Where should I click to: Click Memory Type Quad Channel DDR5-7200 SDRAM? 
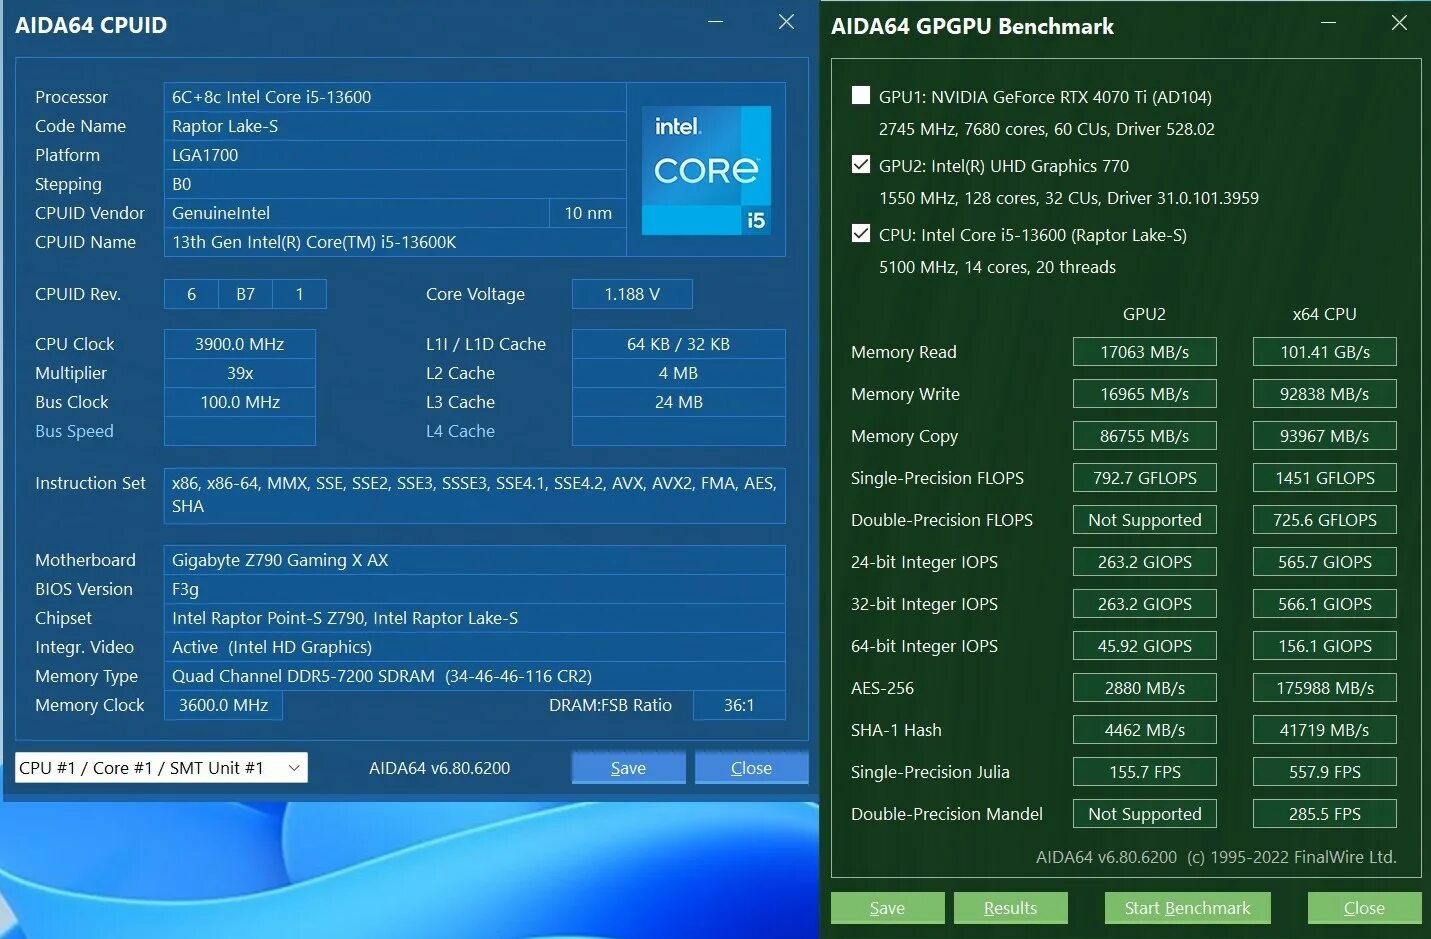click(474, 676)
